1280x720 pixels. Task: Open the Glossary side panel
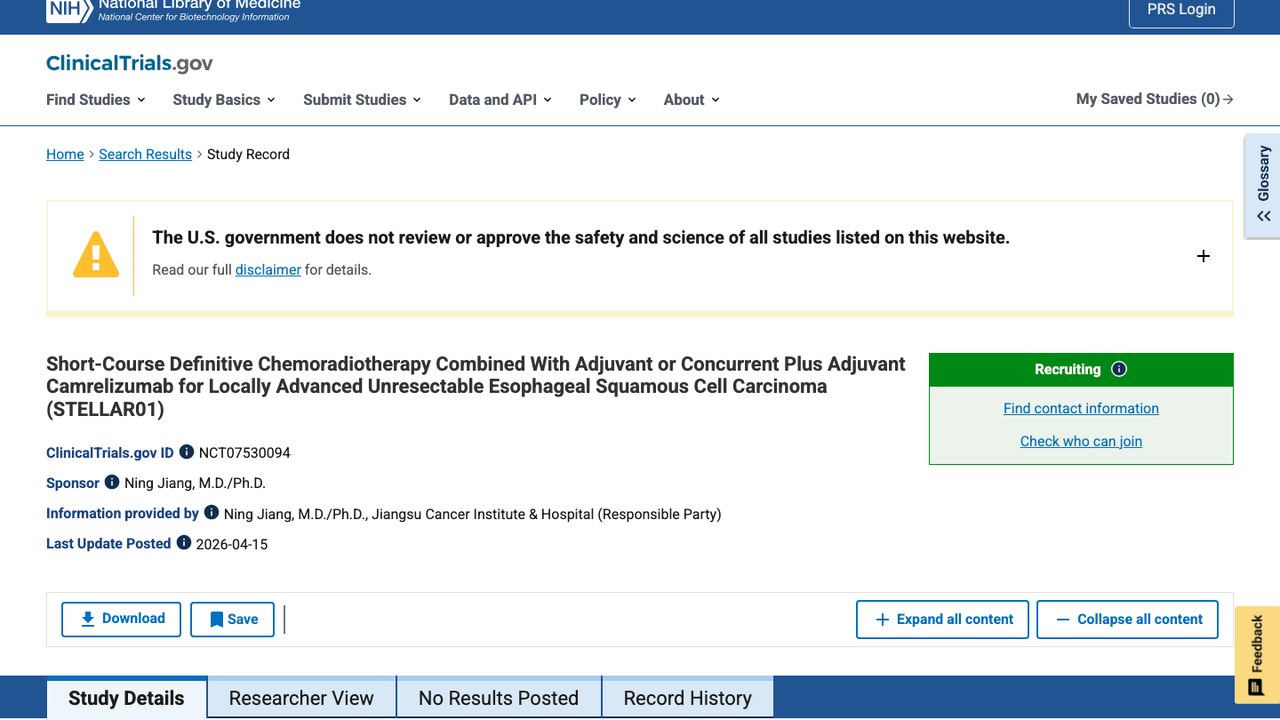(1263, 186)
